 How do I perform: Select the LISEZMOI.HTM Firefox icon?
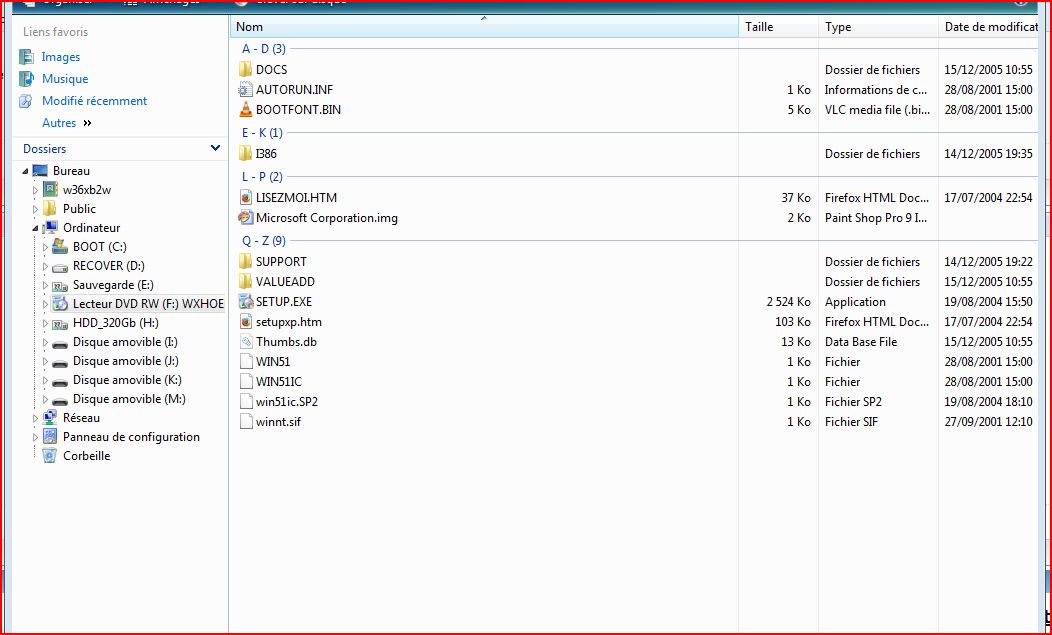pyautogui.click(x=246, y=197)
